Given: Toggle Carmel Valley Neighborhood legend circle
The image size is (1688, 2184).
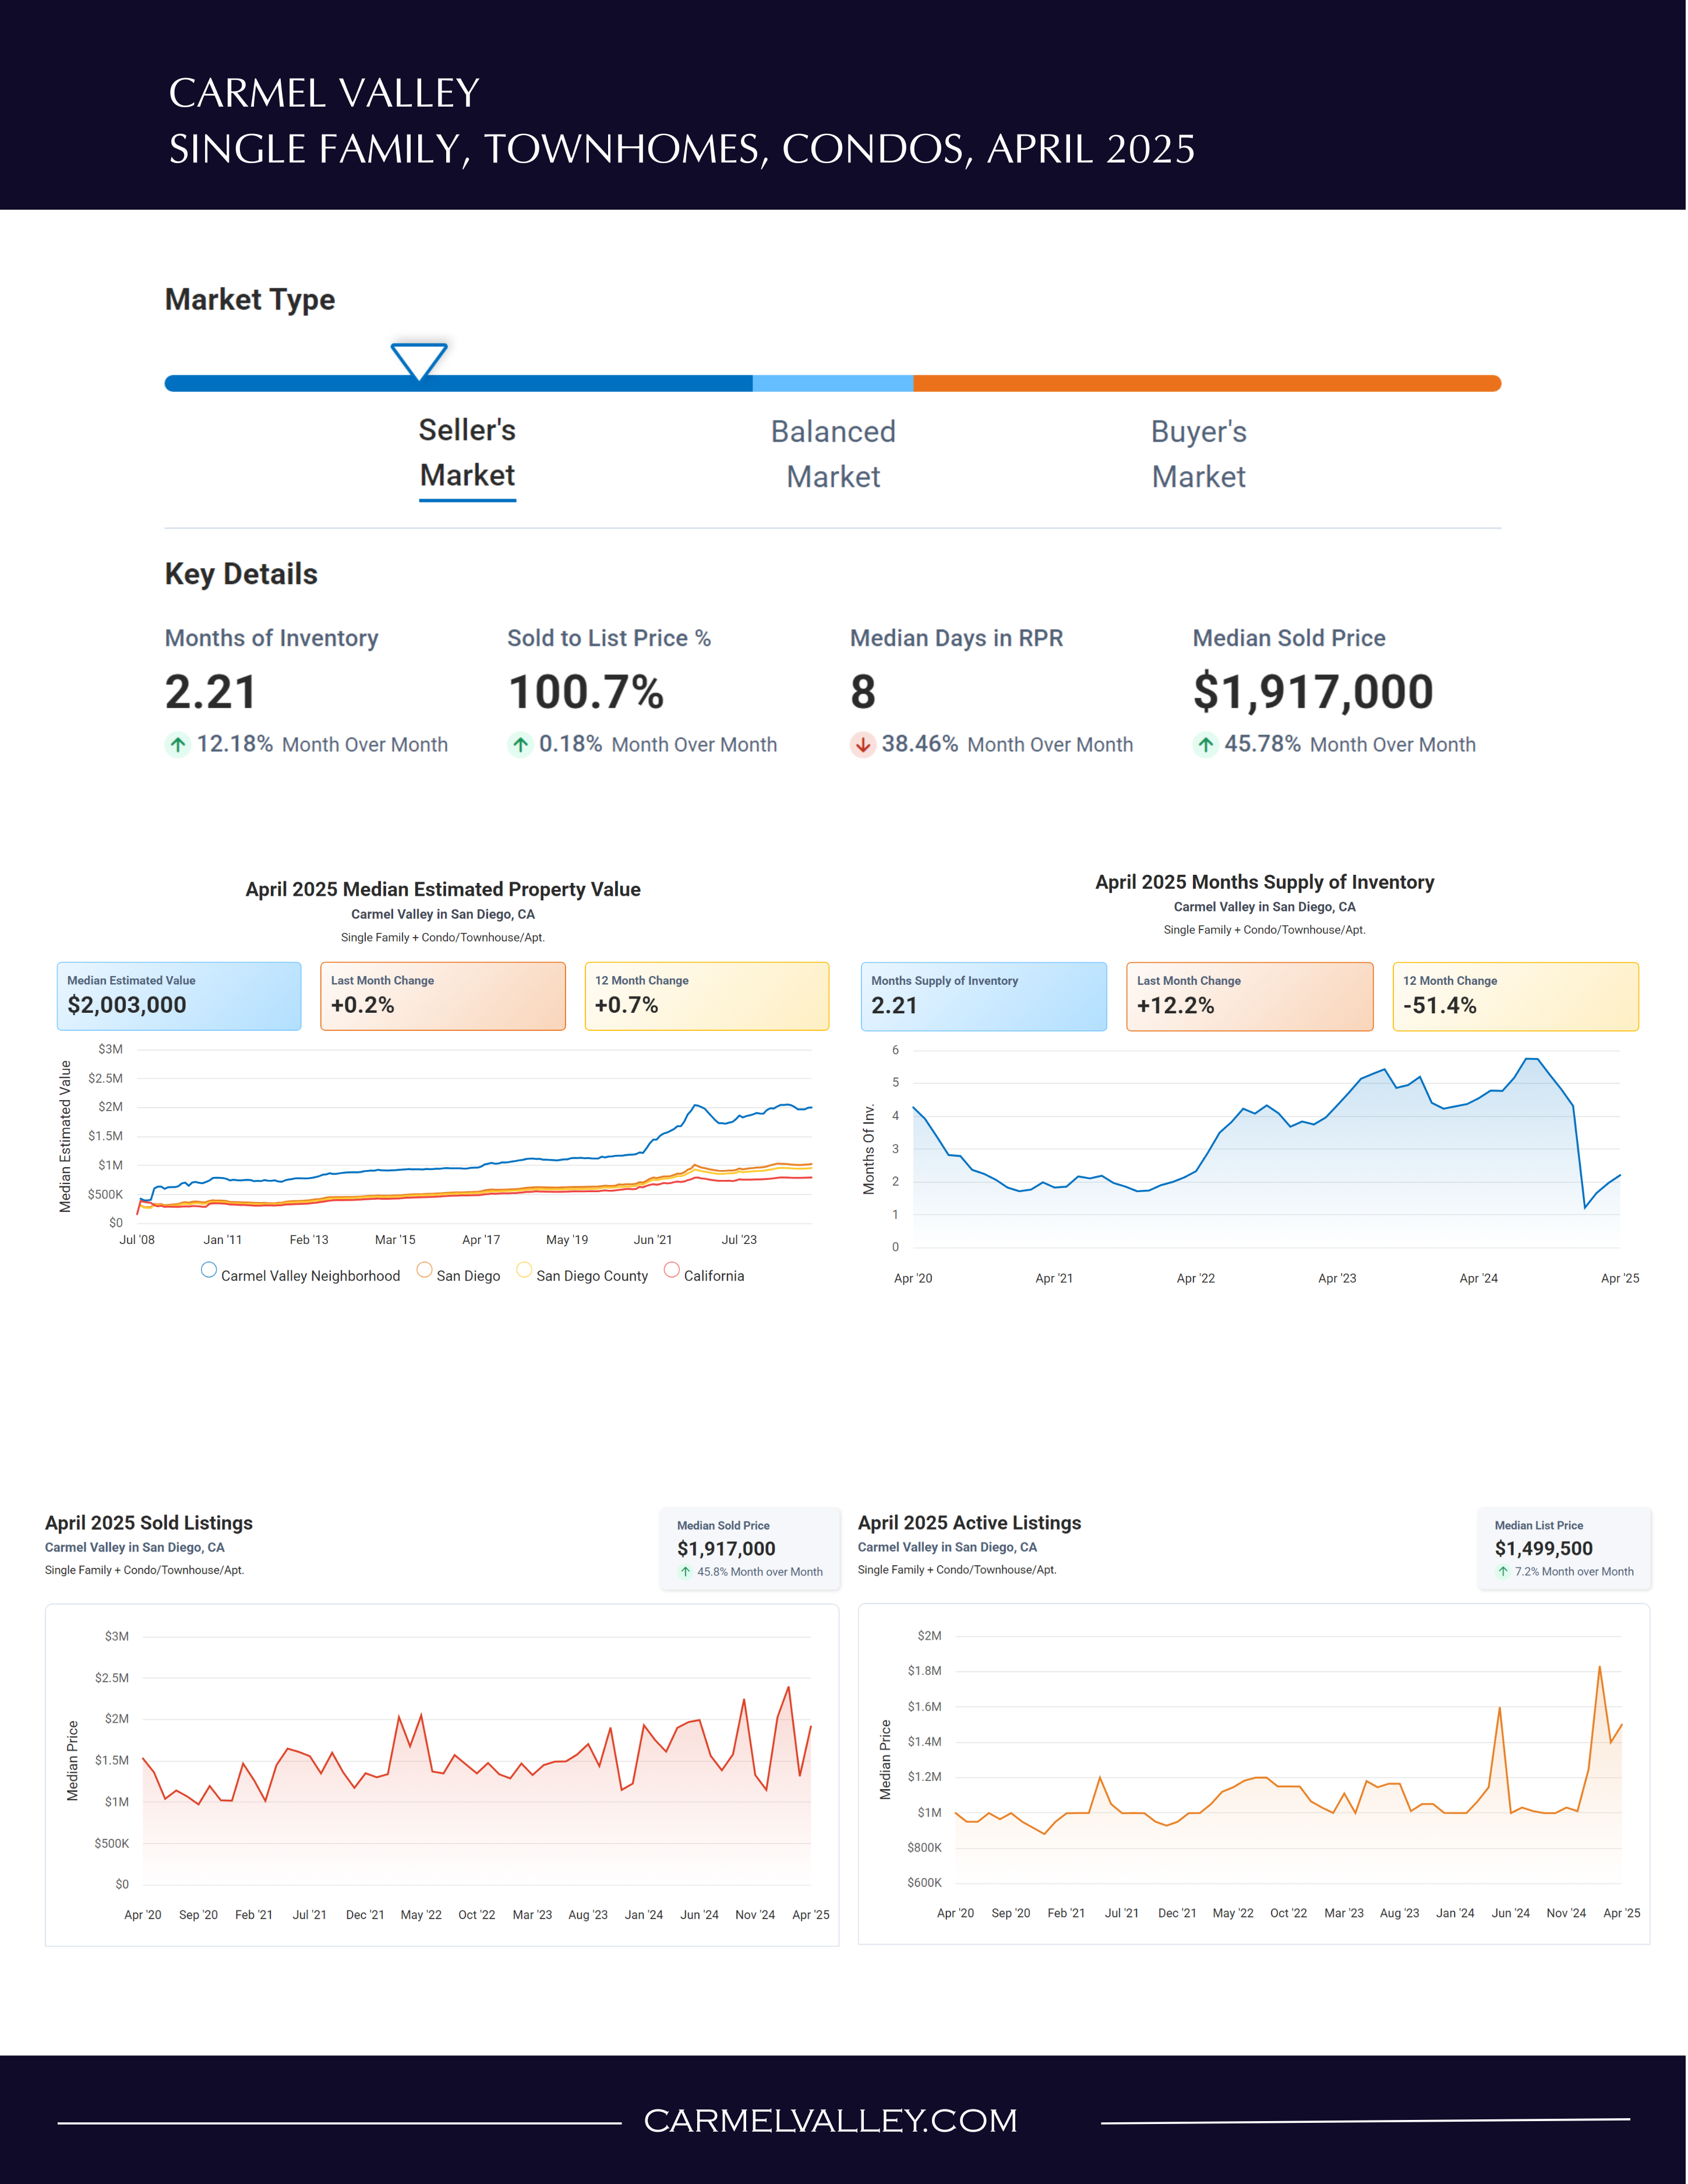Looking at the screenshot, I should (x=209, y=1270).
